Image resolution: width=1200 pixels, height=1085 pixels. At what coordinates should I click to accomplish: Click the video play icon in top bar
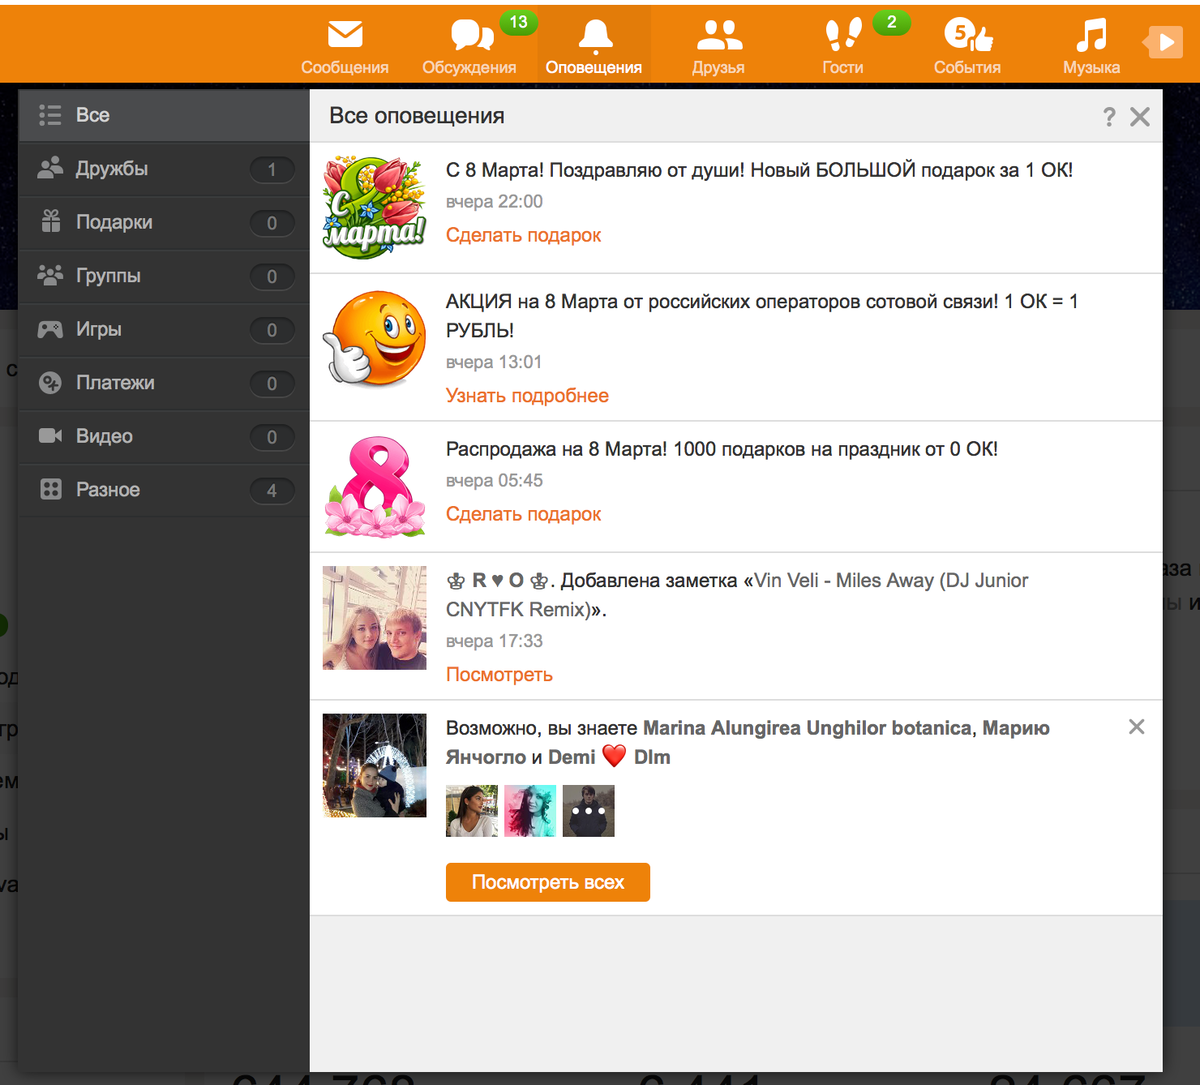1163,42
